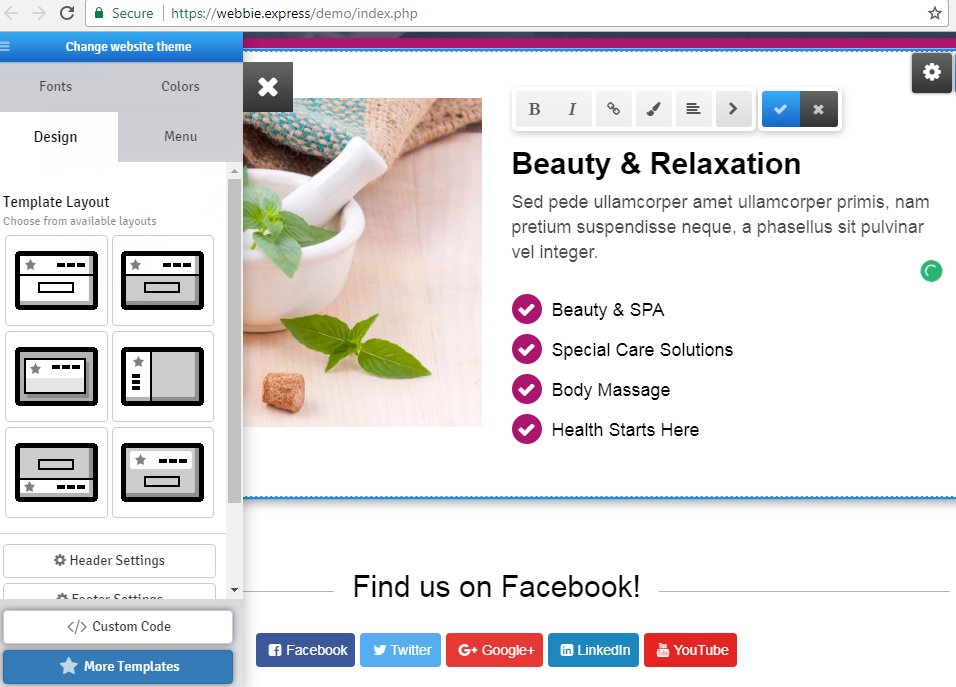Screen dimensions: 956x687
Task: Choose the layout with floating header bar
Action: pyautogui.click(x=163, y=472)
